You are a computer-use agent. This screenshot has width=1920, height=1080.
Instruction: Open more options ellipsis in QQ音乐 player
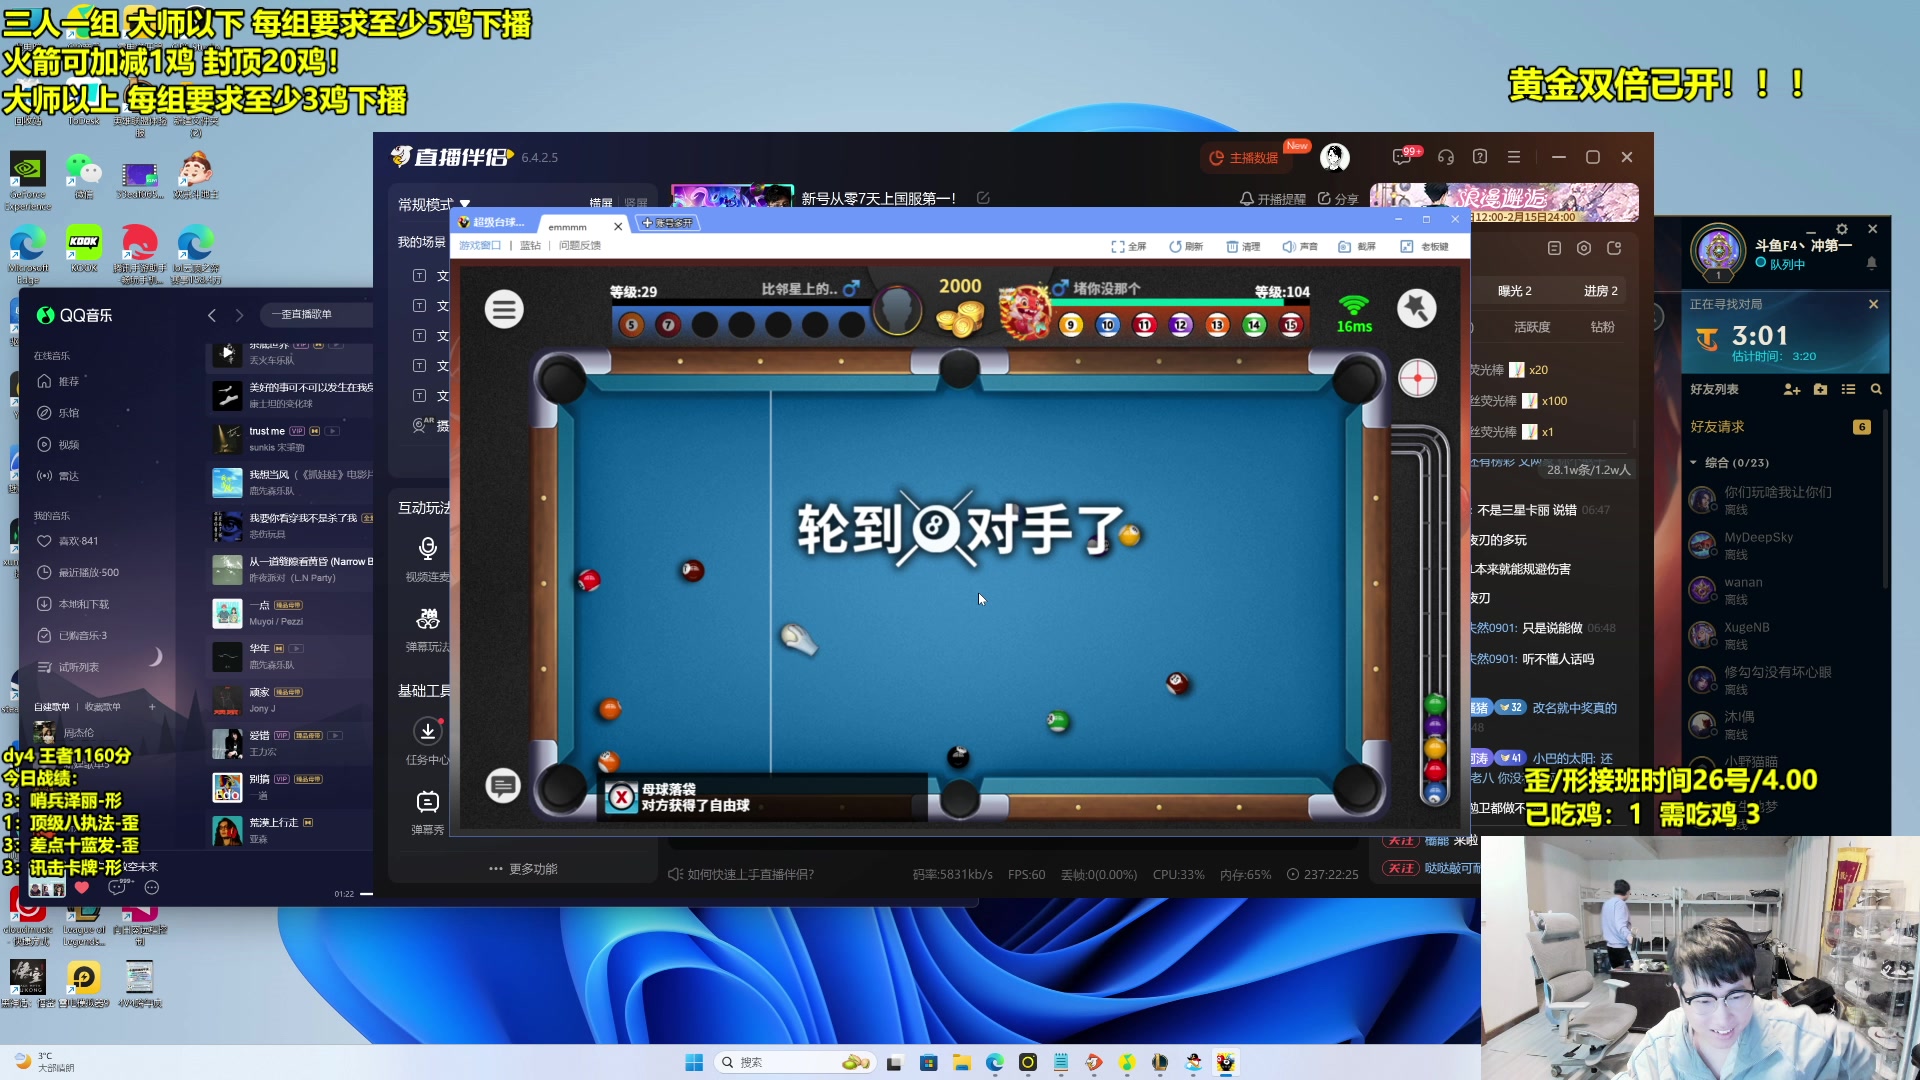click(152, 888)
